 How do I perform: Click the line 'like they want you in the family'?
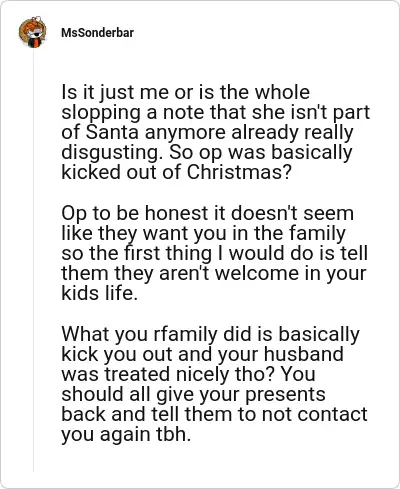point(203,233)
